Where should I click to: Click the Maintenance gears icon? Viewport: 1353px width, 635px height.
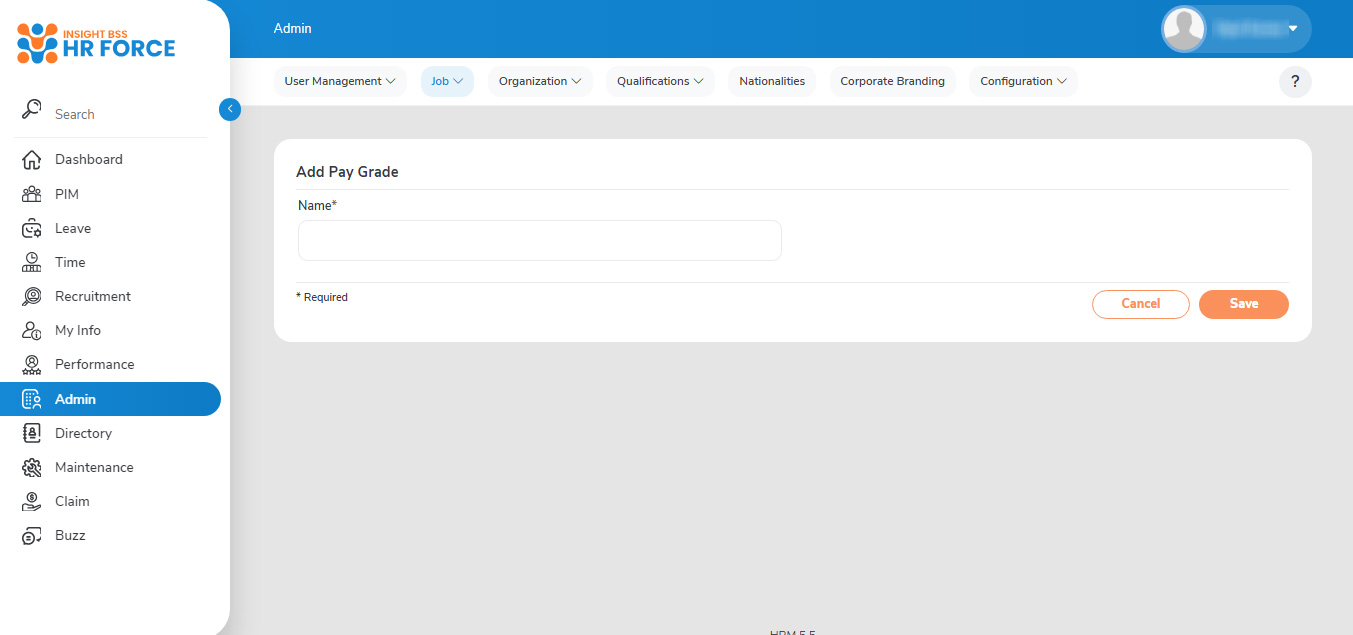coord(32,467)
